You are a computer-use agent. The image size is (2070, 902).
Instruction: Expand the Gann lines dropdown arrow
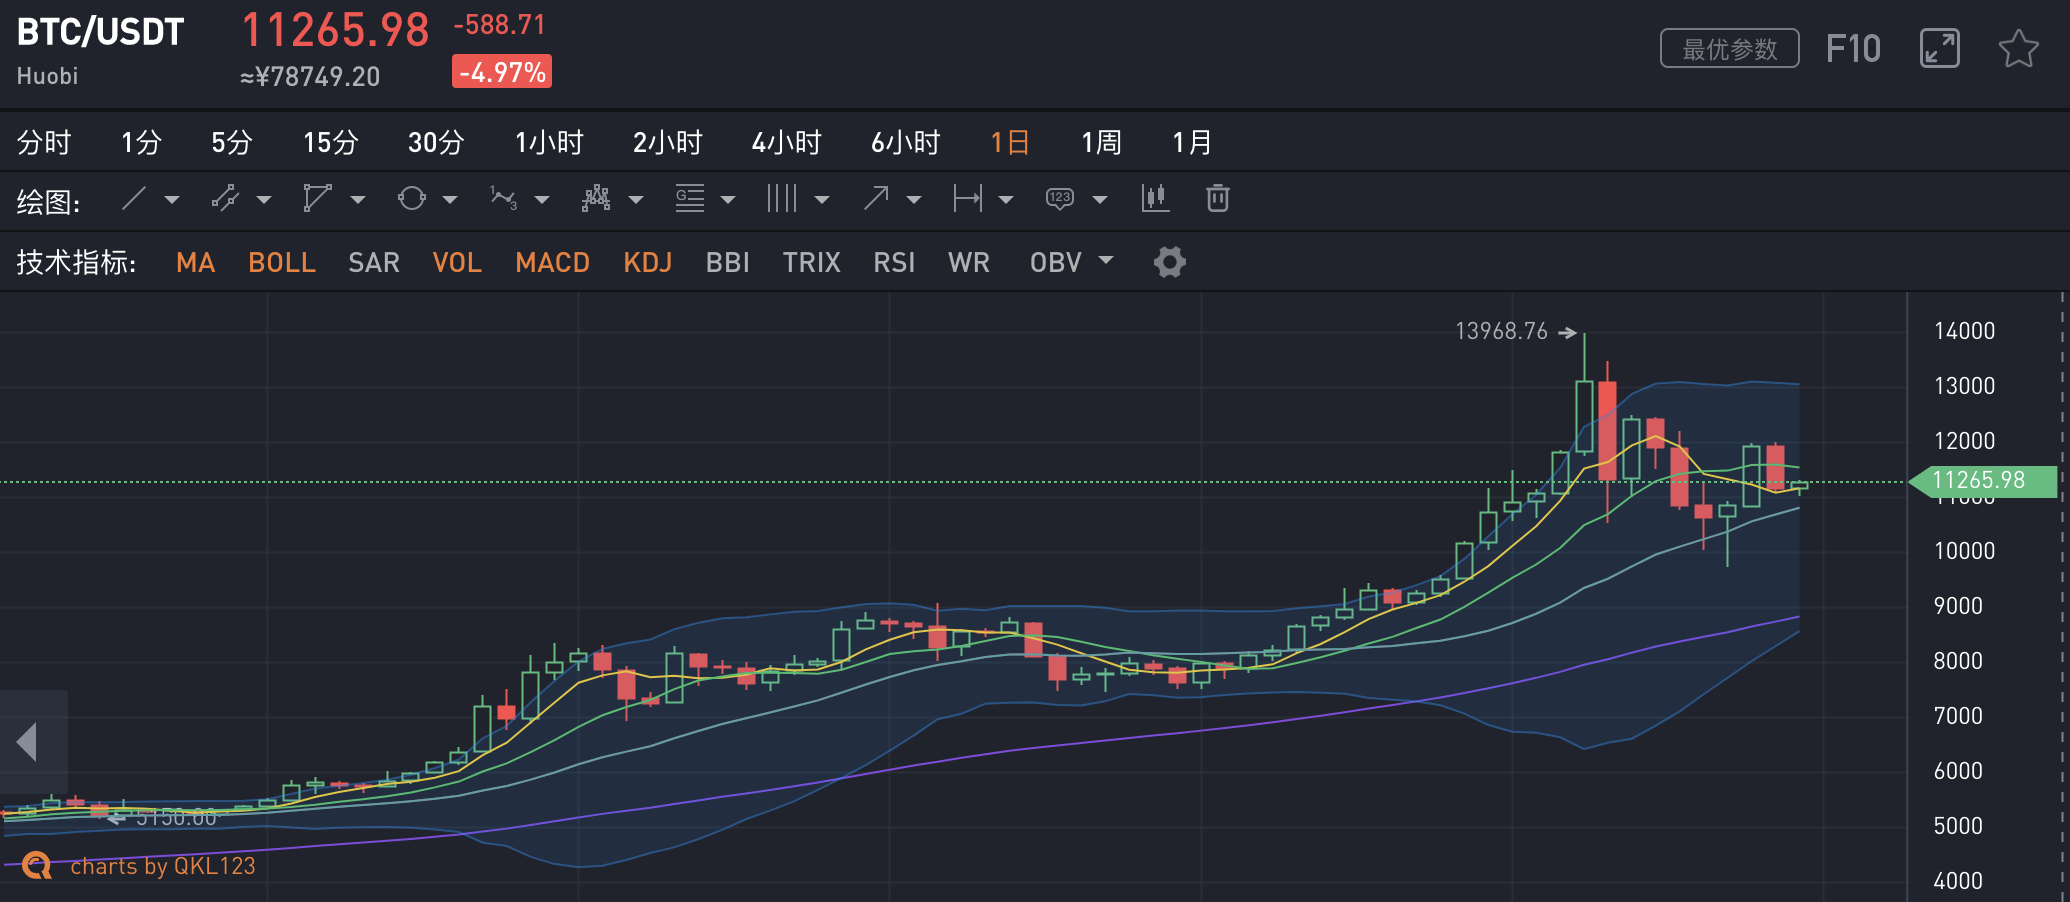(x=728, y=200)
